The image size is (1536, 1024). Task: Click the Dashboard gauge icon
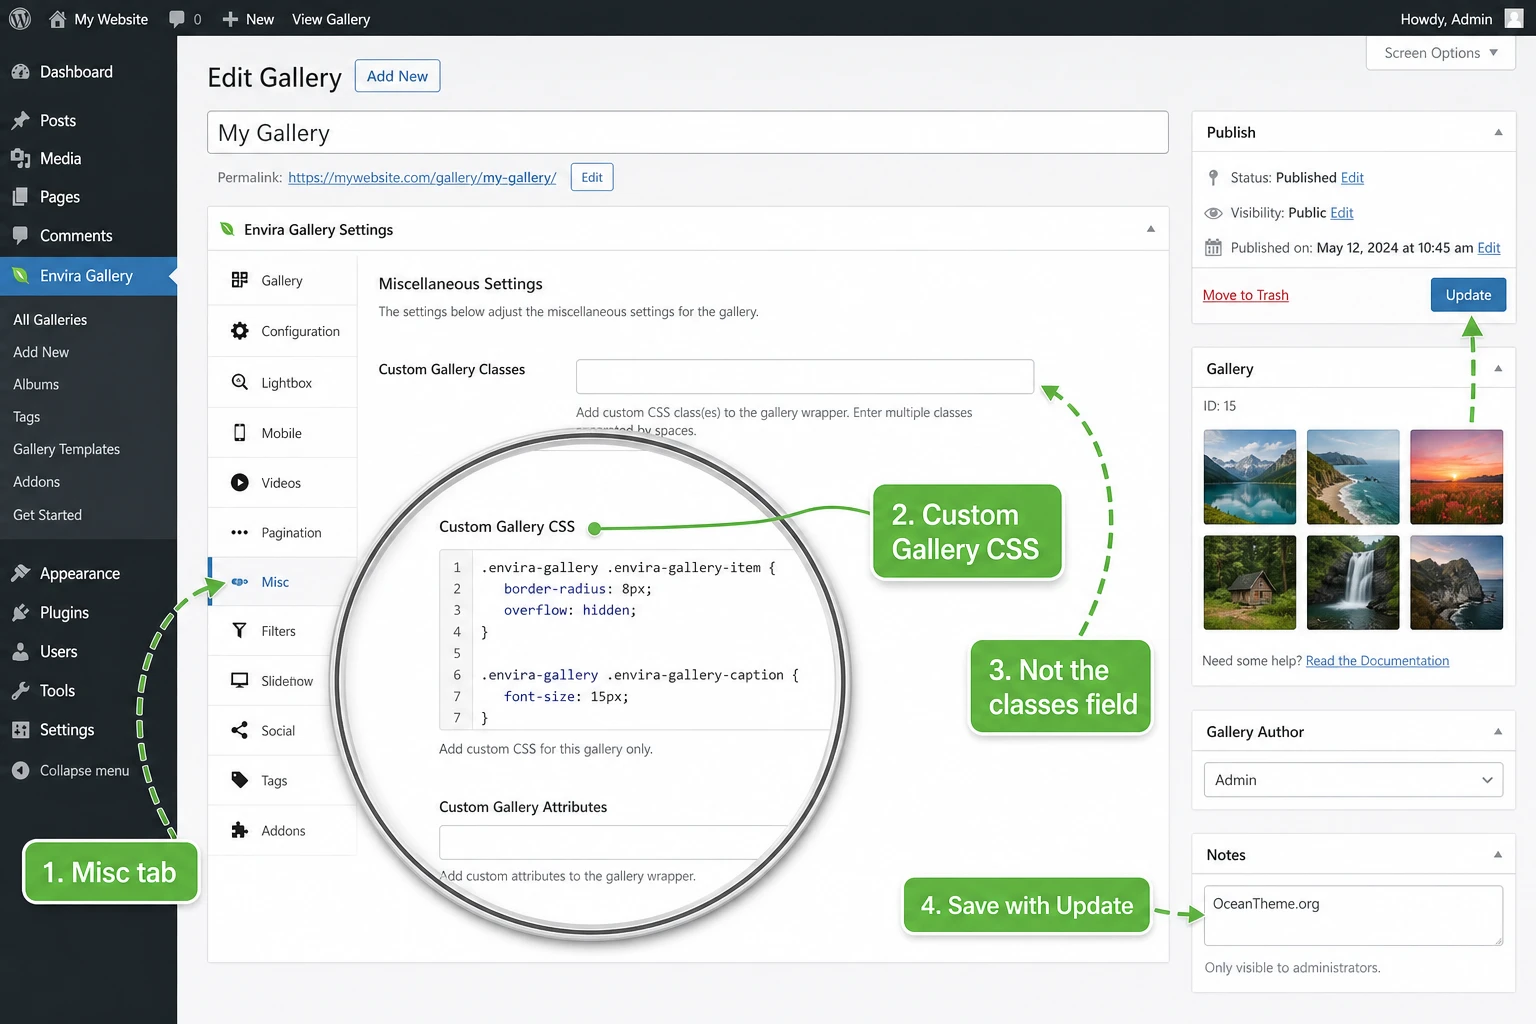(20, 72)
